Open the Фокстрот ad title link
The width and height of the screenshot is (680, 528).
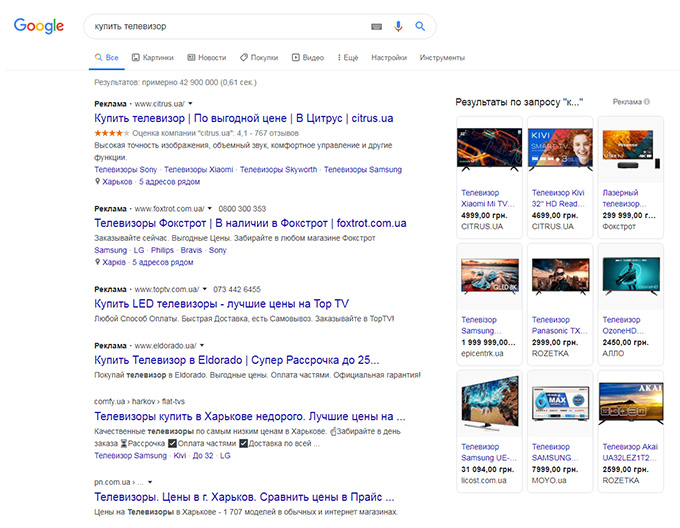point(250,223)
